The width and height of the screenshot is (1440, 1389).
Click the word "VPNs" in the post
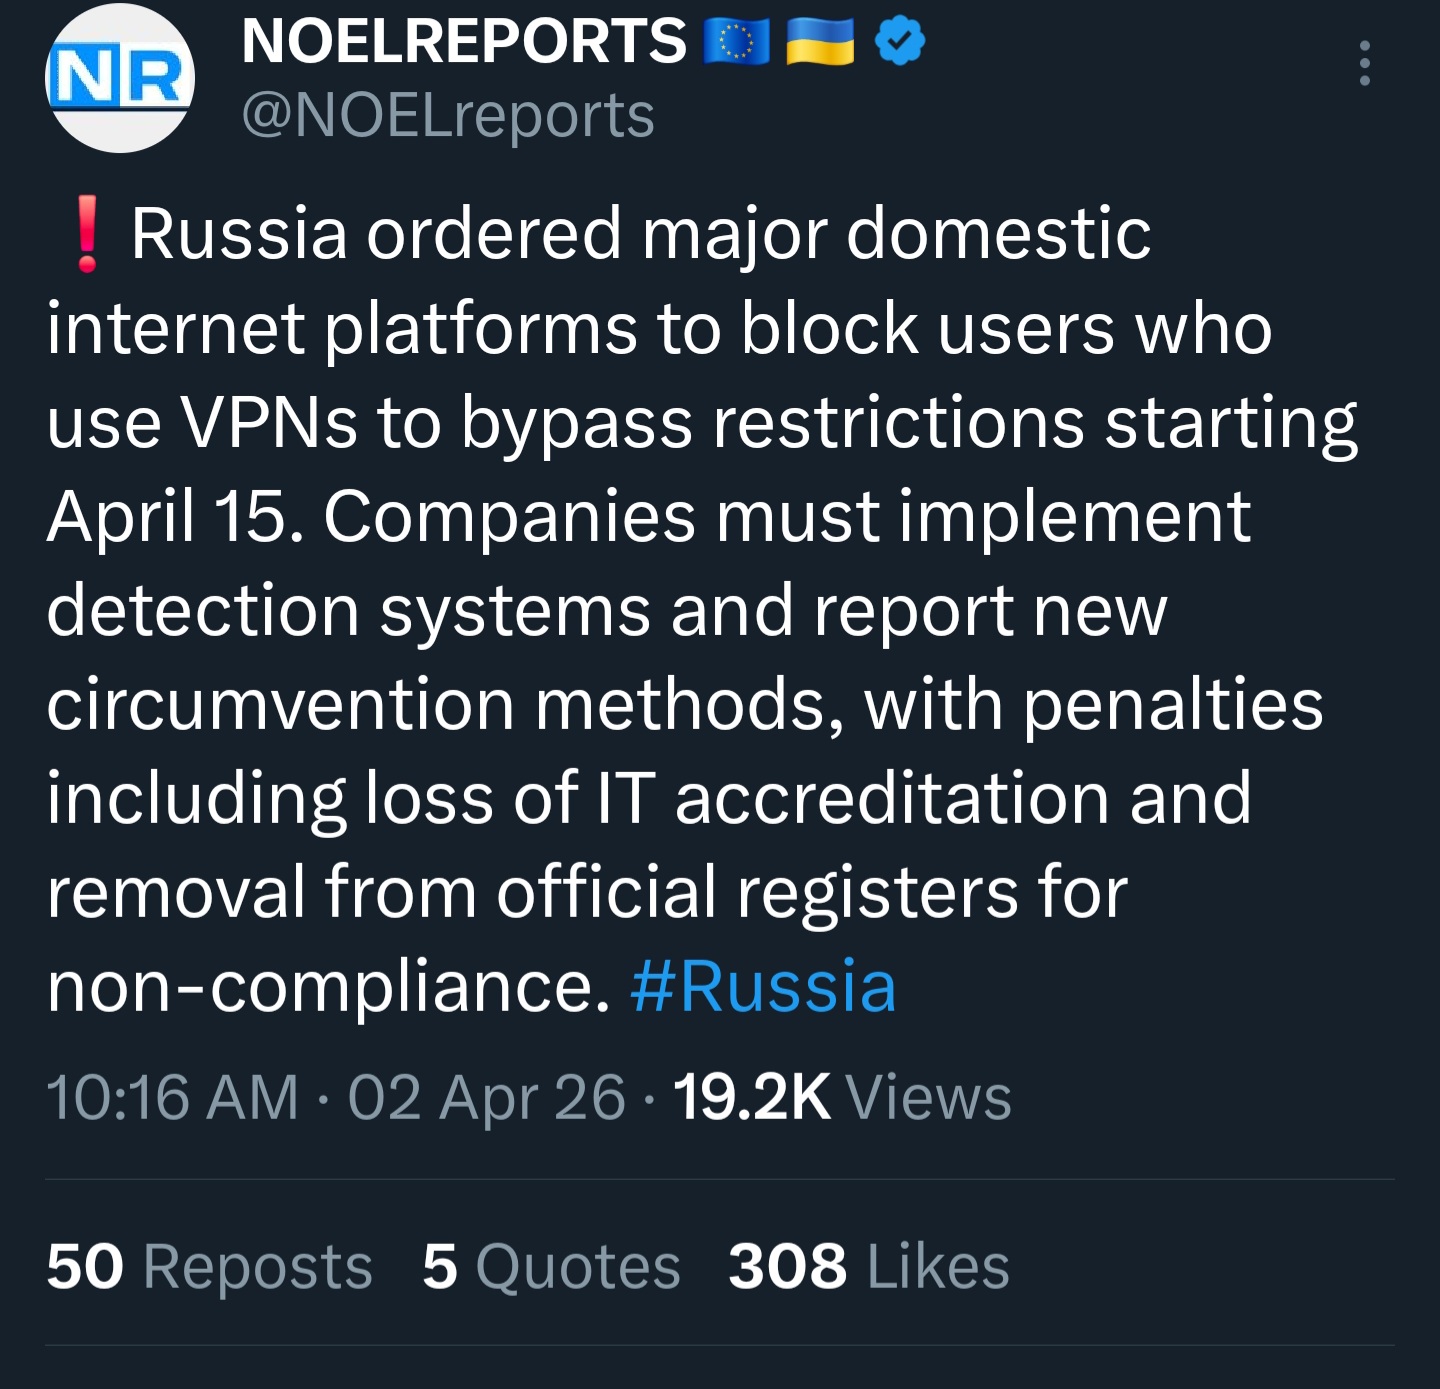click(269, 422)
